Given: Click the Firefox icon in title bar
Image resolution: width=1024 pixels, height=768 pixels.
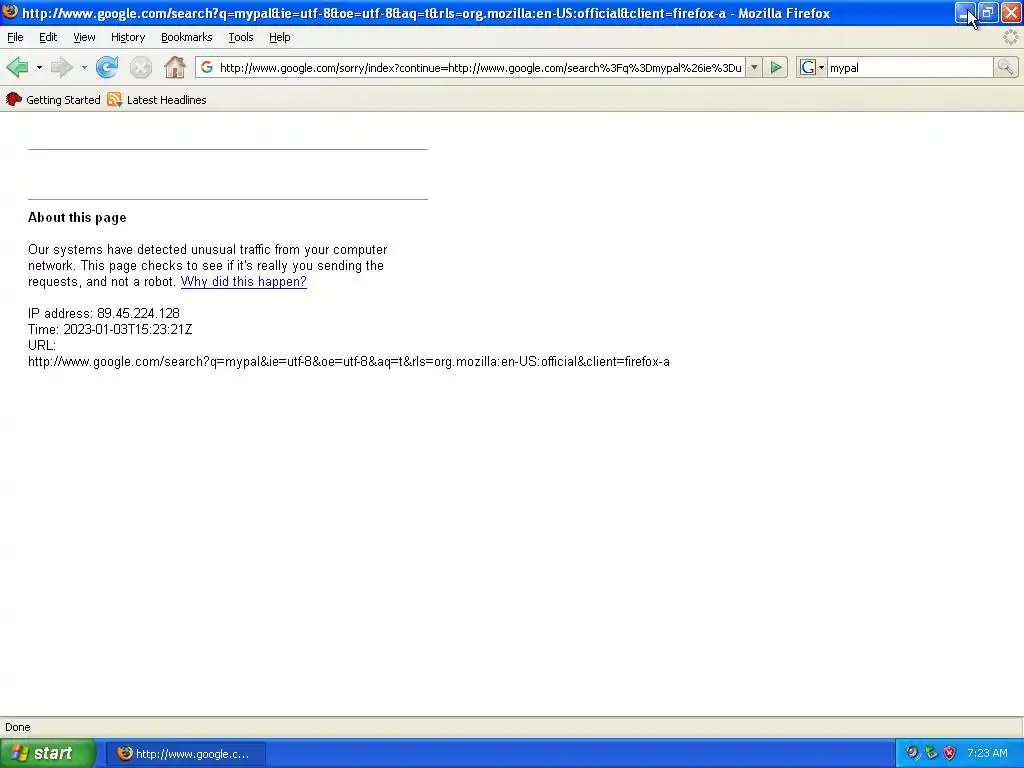Looking at the screenshot, I should point(10,12).
